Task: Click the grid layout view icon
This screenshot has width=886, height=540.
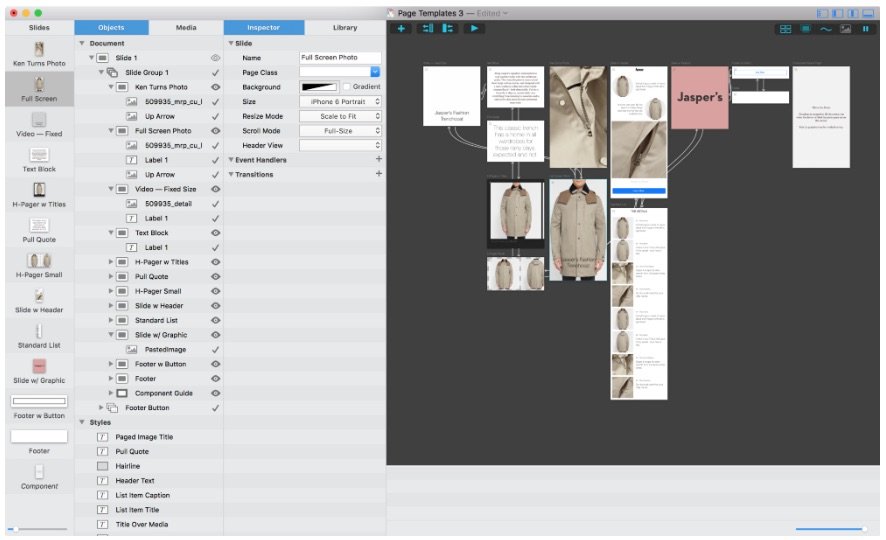Action: (x=785, y=29)
